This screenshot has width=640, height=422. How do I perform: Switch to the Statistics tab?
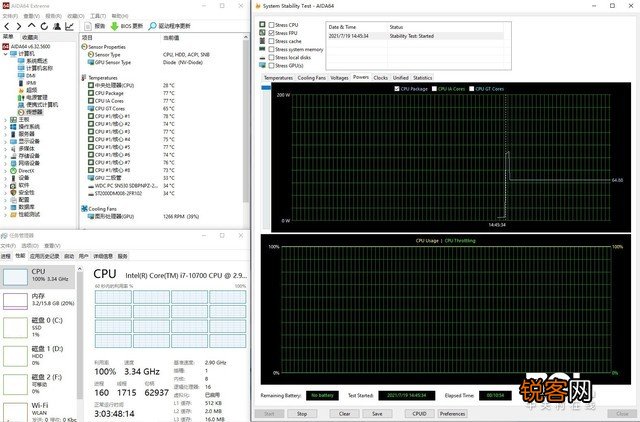(422, 78)
